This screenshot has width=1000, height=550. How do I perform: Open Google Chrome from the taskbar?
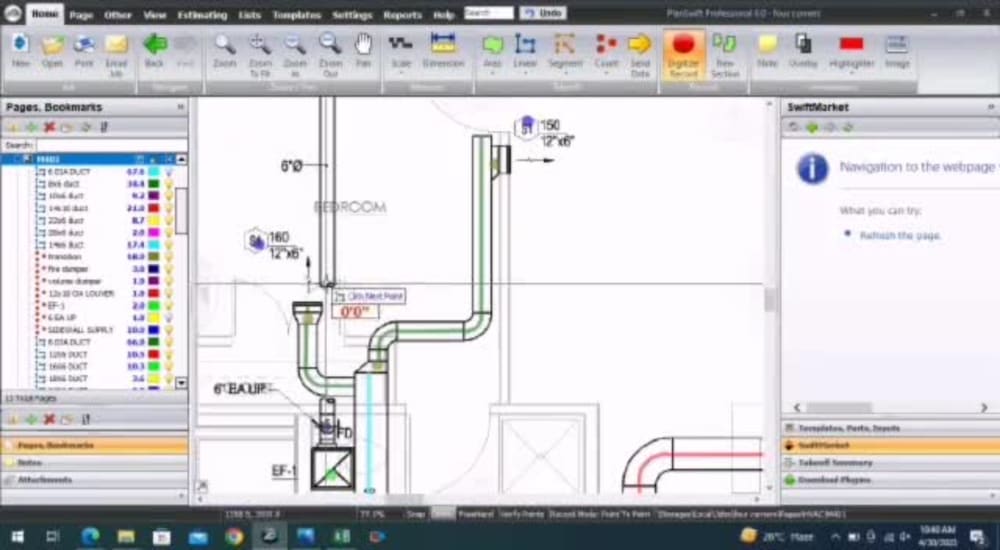pyautogui.click(x=235, y=537)
